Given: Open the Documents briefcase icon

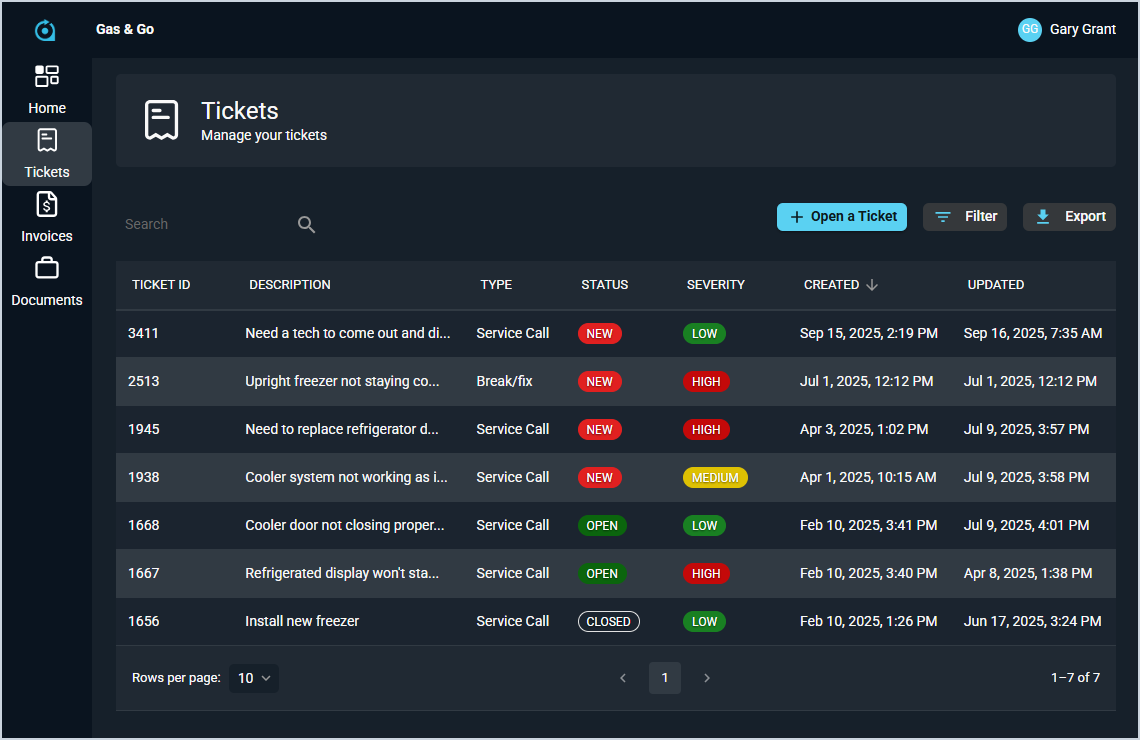Looking at the screenshot, I should pyautogui.click(x=47, y=269).
